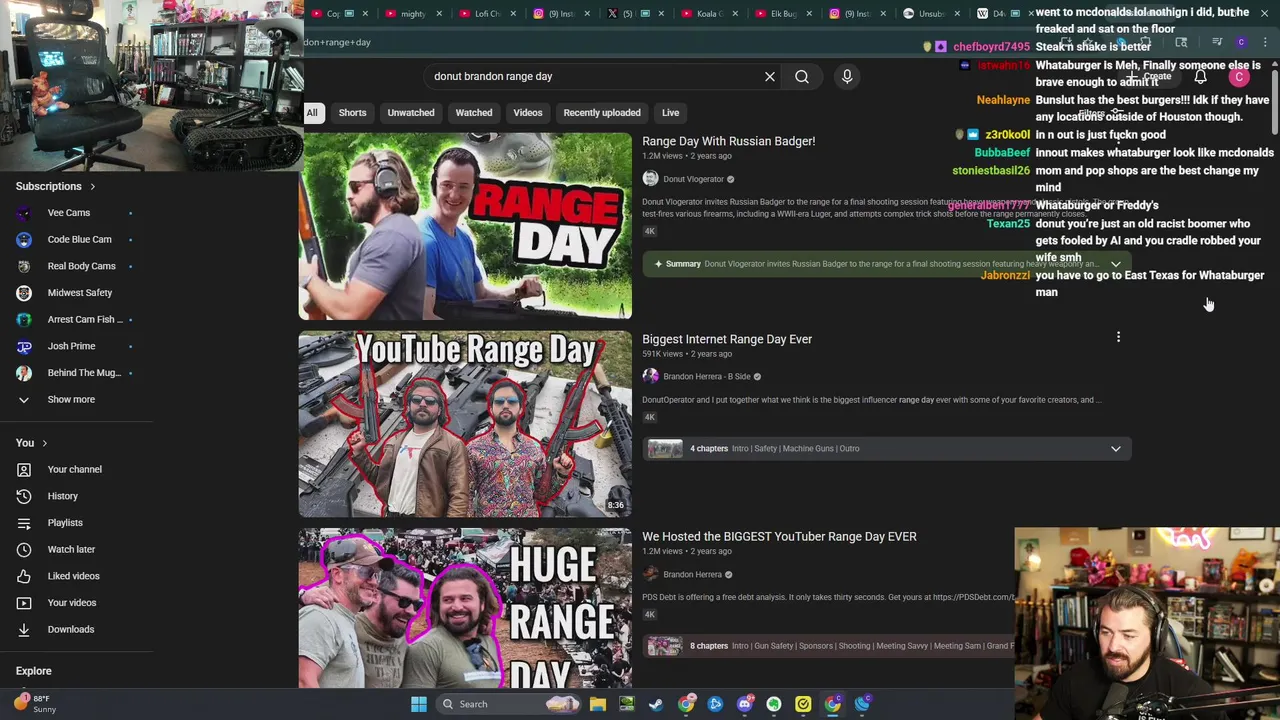Viewport: 1280px width, 720px height.
Task: Filter results by Unwatched
Action: pos(411,113)
